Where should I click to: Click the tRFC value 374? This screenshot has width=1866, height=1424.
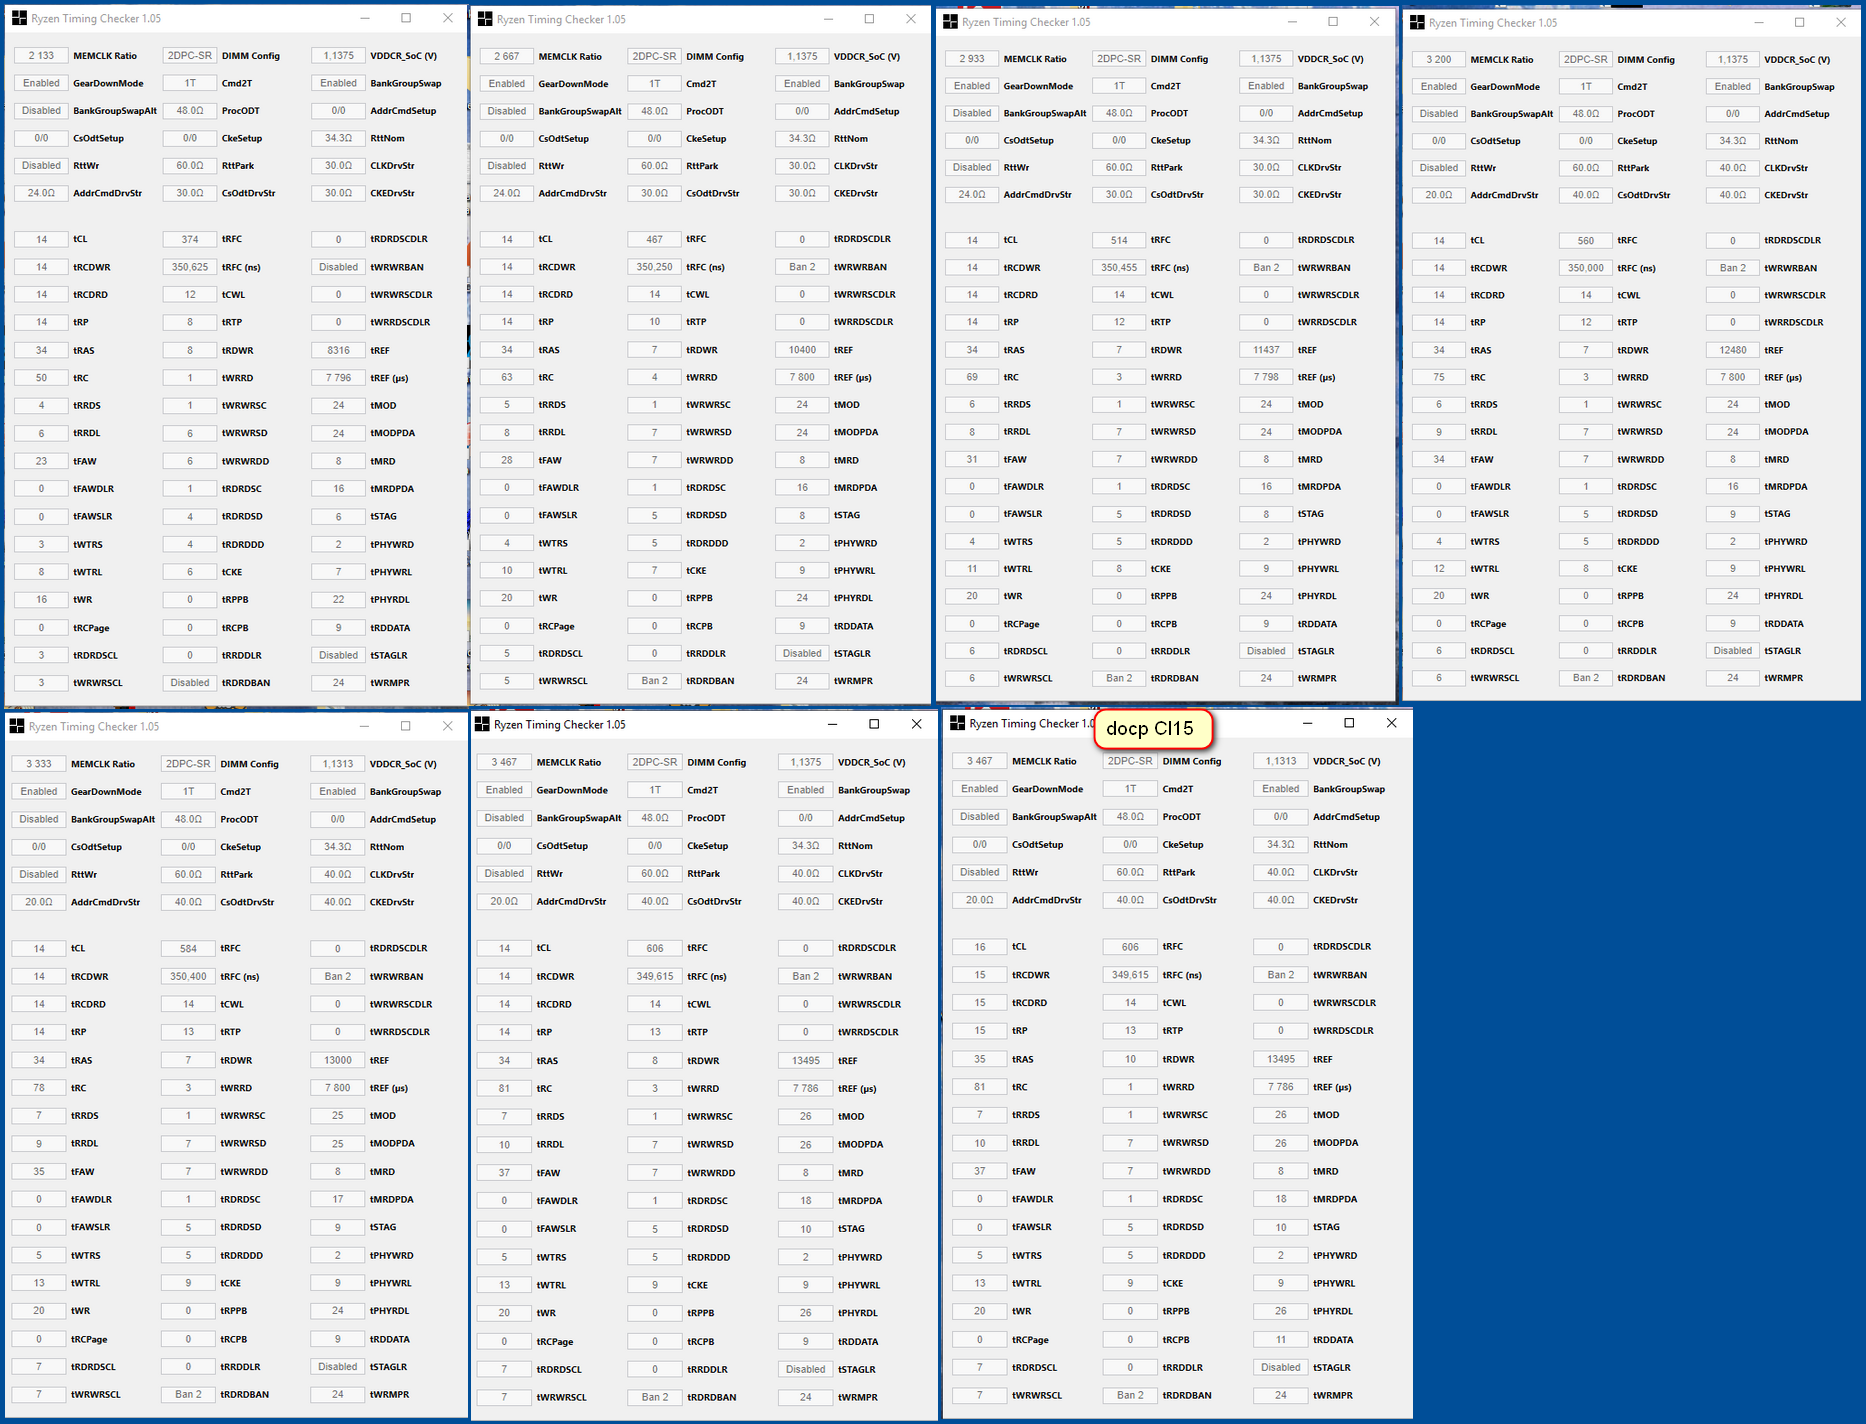click(190, 240)
